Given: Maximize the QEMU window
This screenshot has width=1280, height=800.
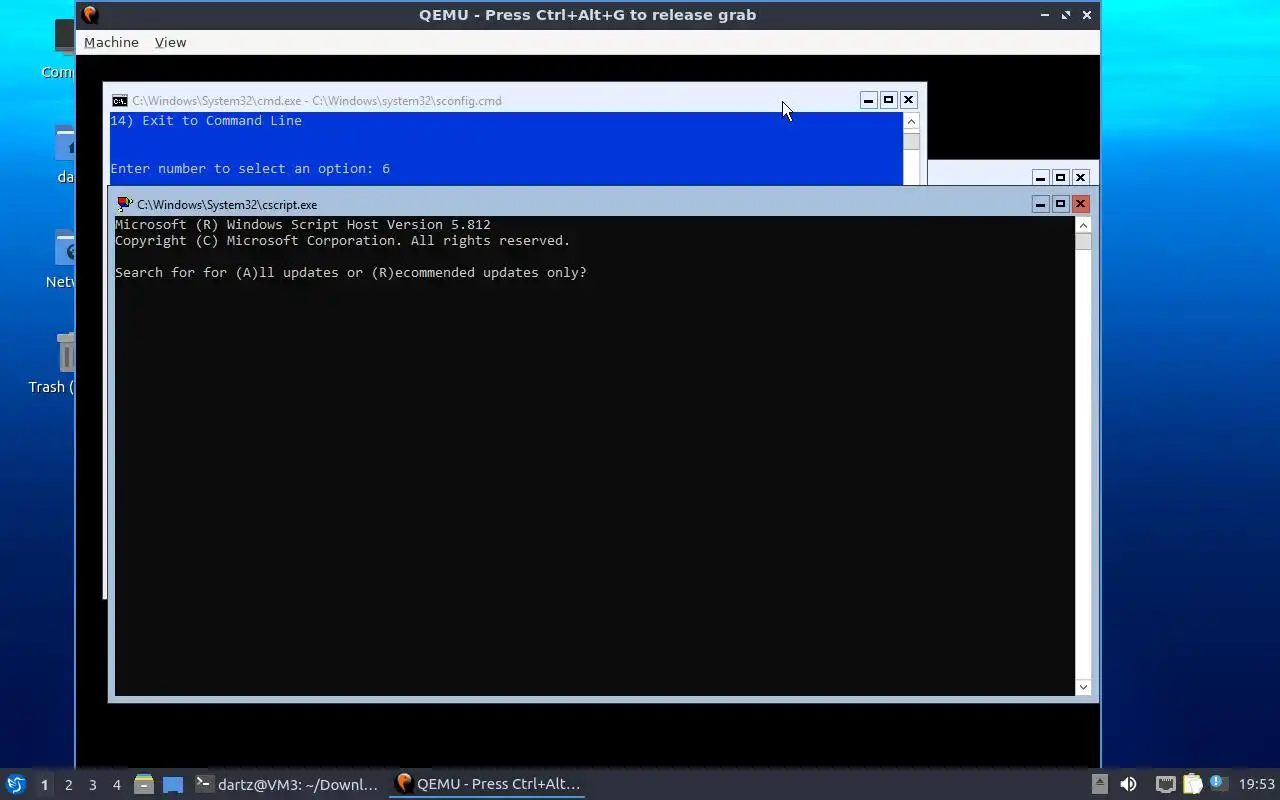Looking at the screenshot, I should [x=1066, y=15].
